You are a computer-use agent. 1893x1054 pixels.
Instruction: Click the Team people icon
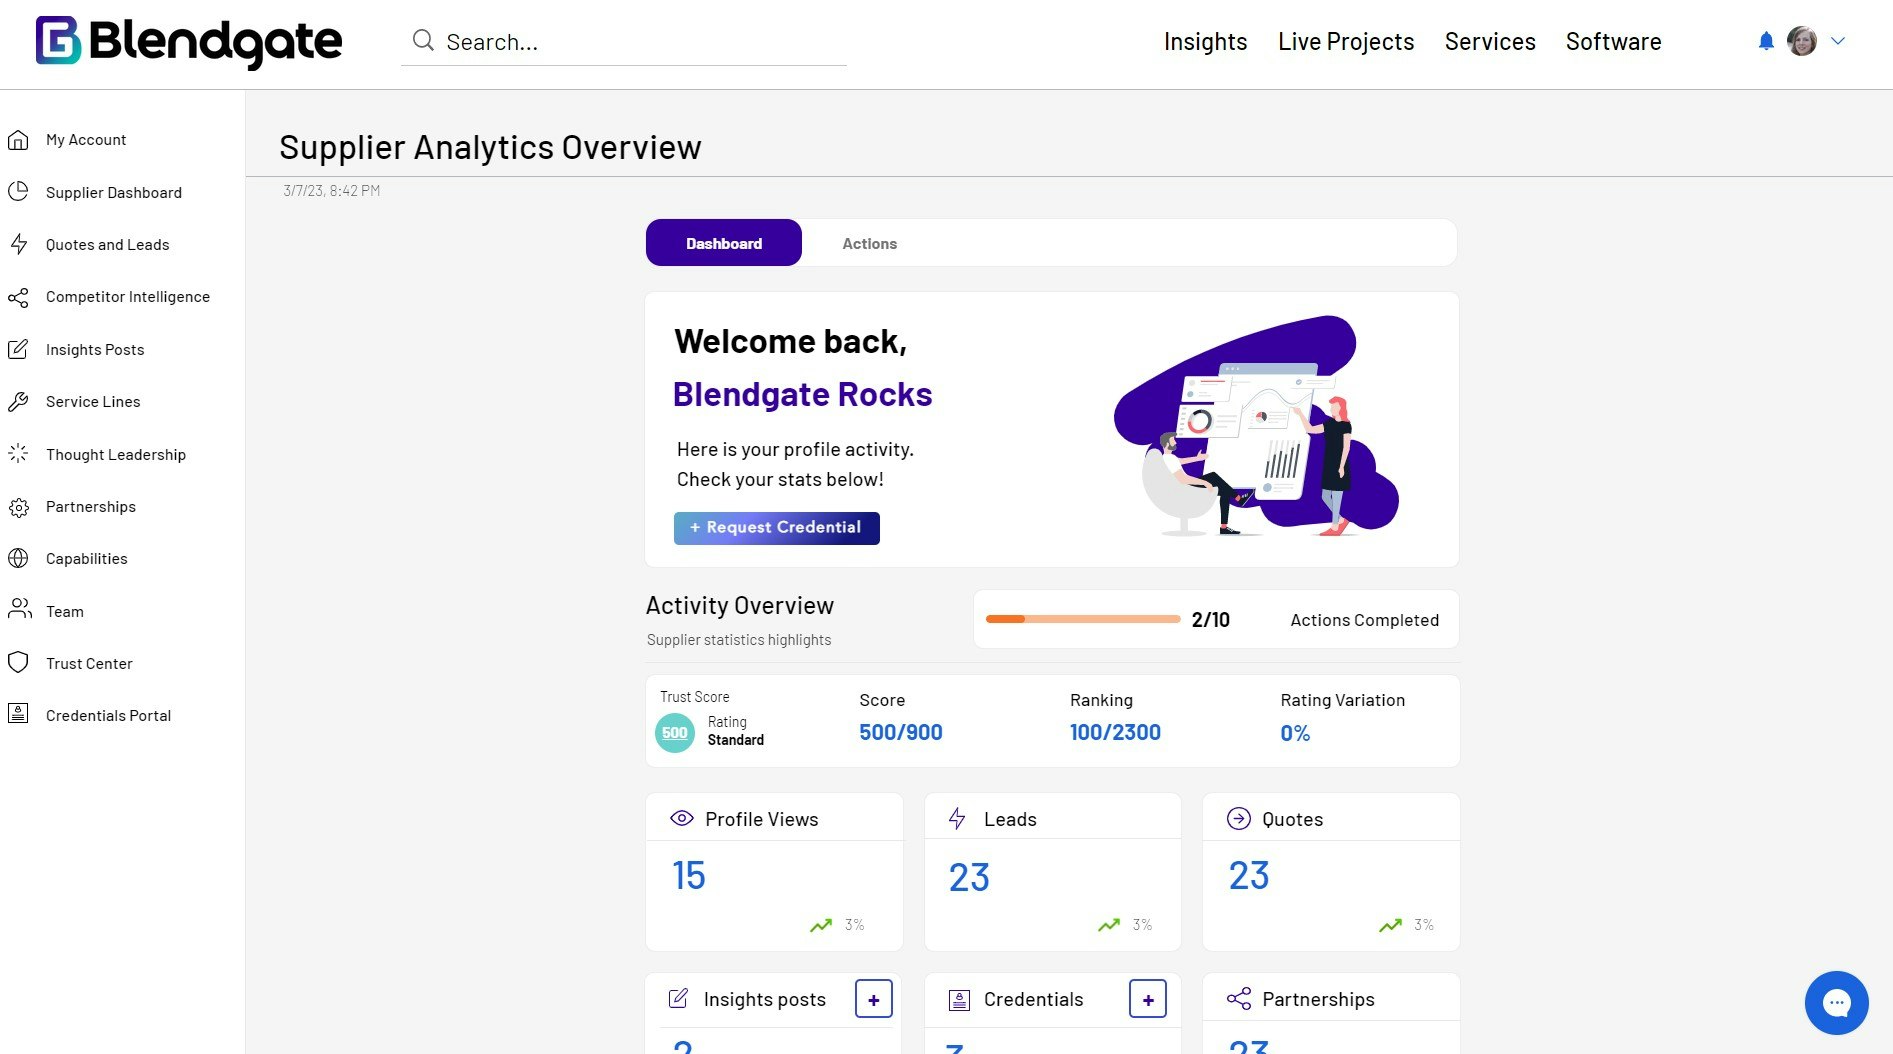point(19,610)
